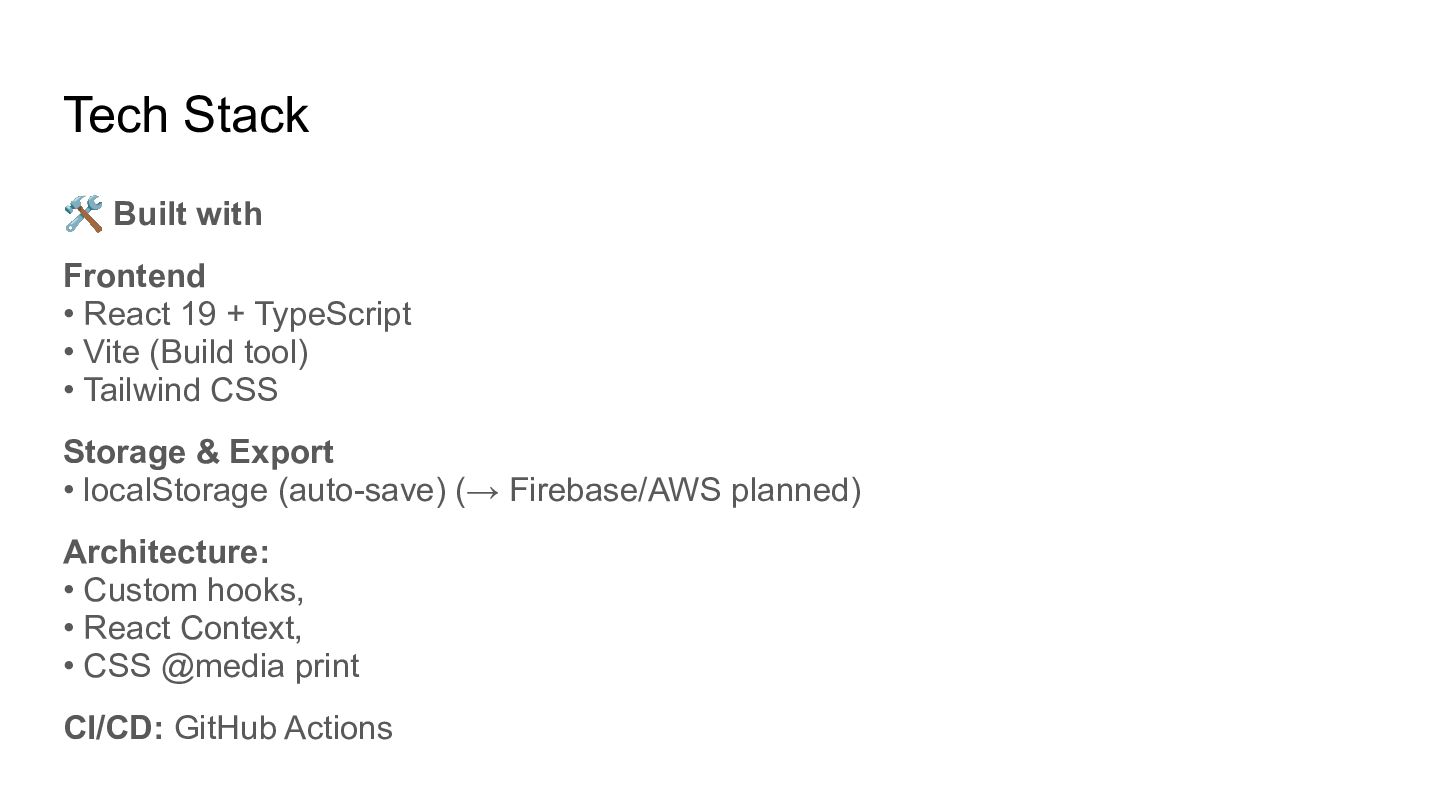Click the Frontend section heading
The height and width of the screenshot is (810, 1440).
pyautogui.click(x=134, y=276)
